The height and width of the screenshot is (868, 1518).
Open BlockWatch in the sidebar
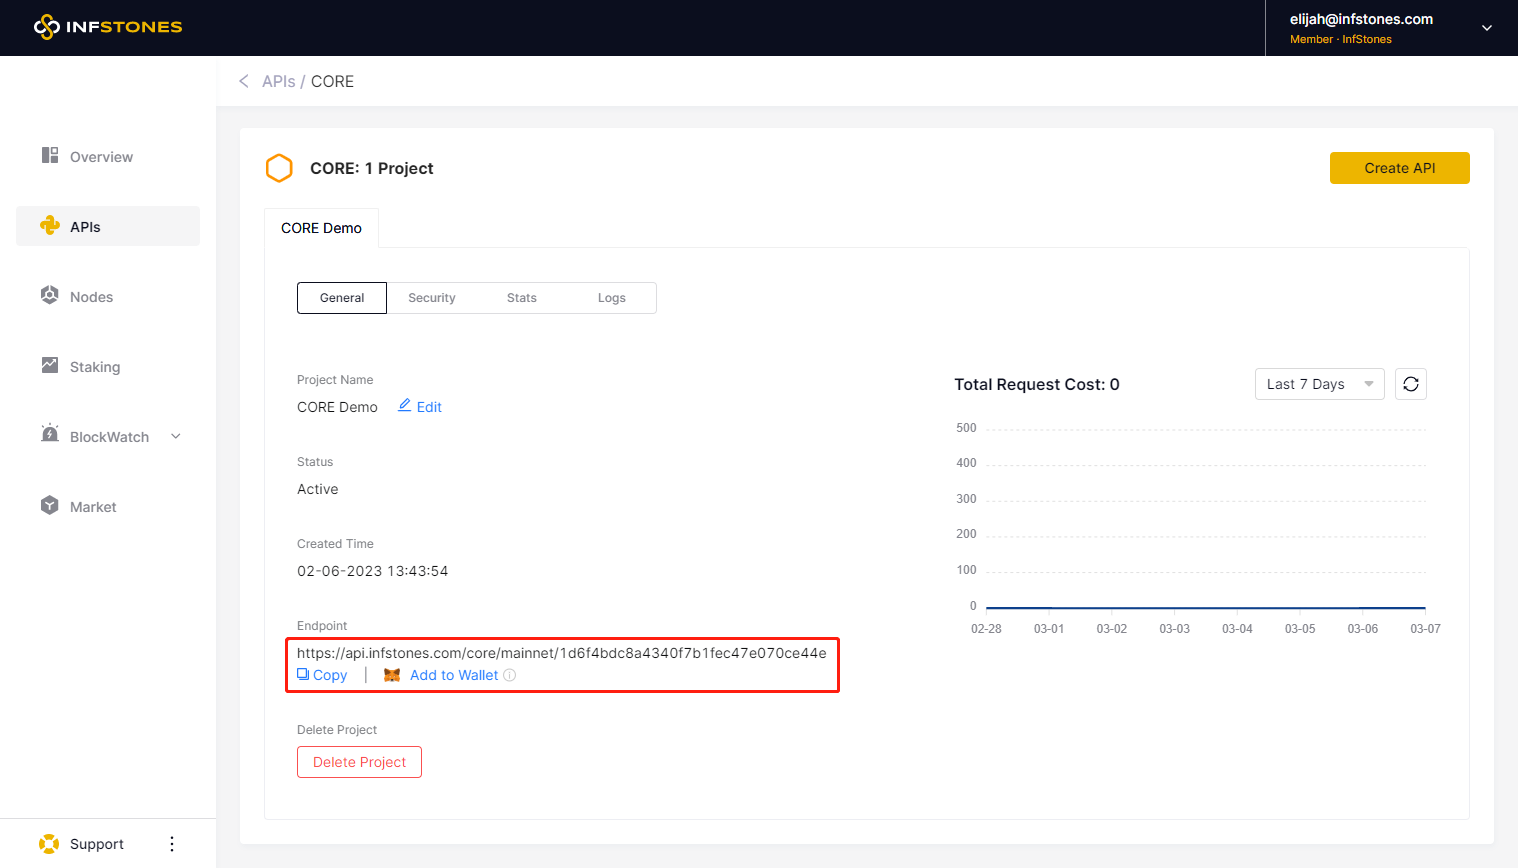[109, 437]
